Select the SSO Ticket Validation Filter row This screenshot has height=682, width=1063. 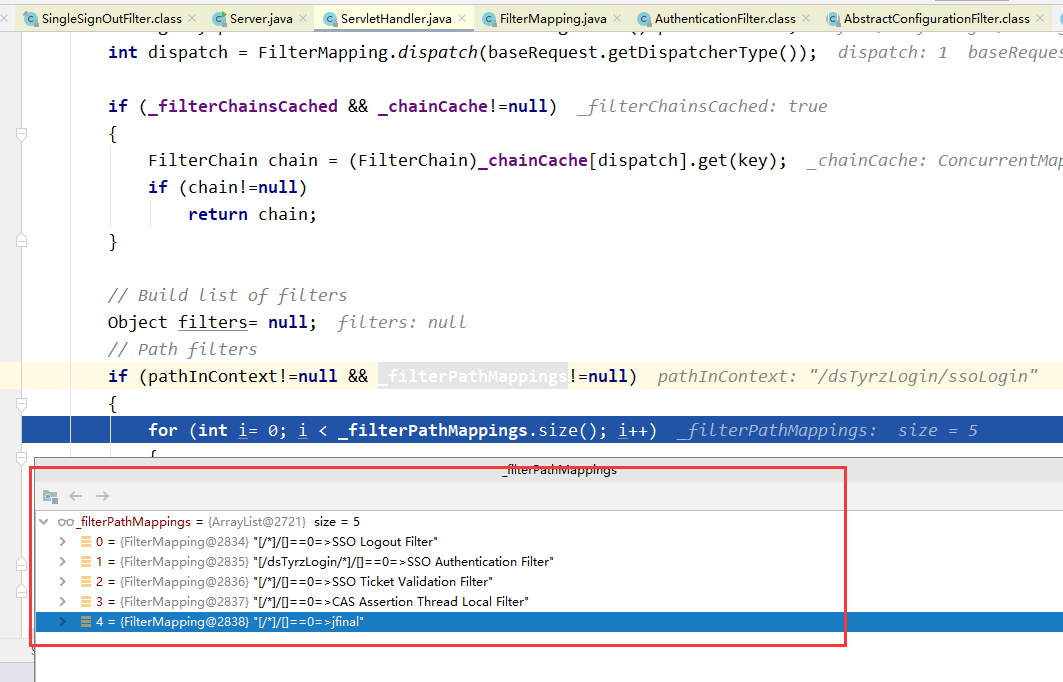tap(549, 582)
